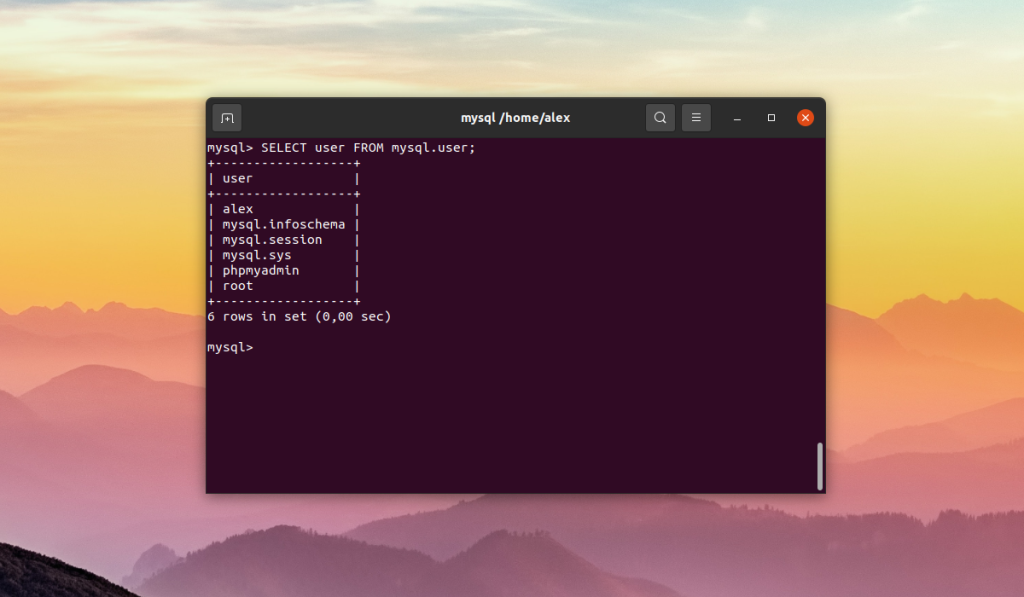Open a new terminal tab

(227, 118)
